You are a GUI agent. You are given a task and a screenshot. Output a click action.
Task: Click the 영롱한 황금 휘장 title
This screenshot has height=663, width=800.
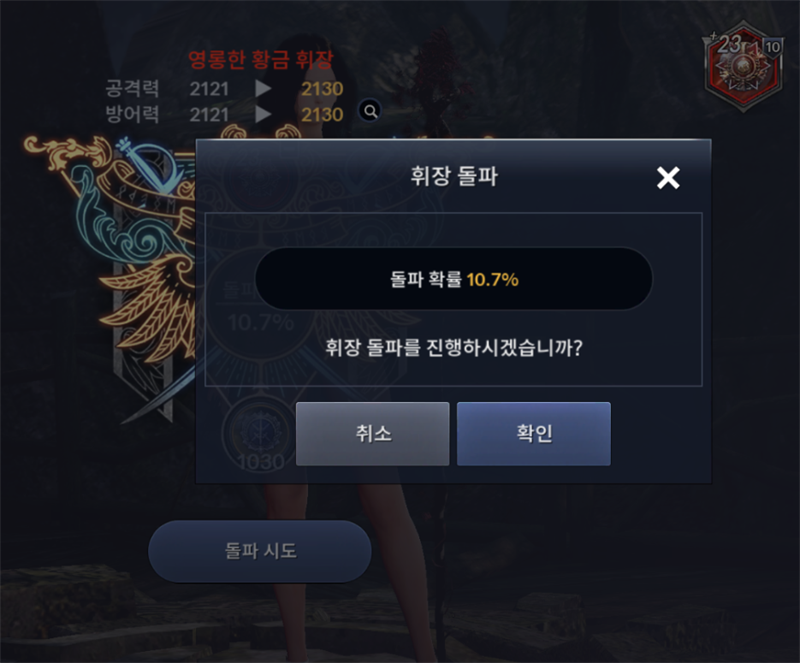[261, 60]
